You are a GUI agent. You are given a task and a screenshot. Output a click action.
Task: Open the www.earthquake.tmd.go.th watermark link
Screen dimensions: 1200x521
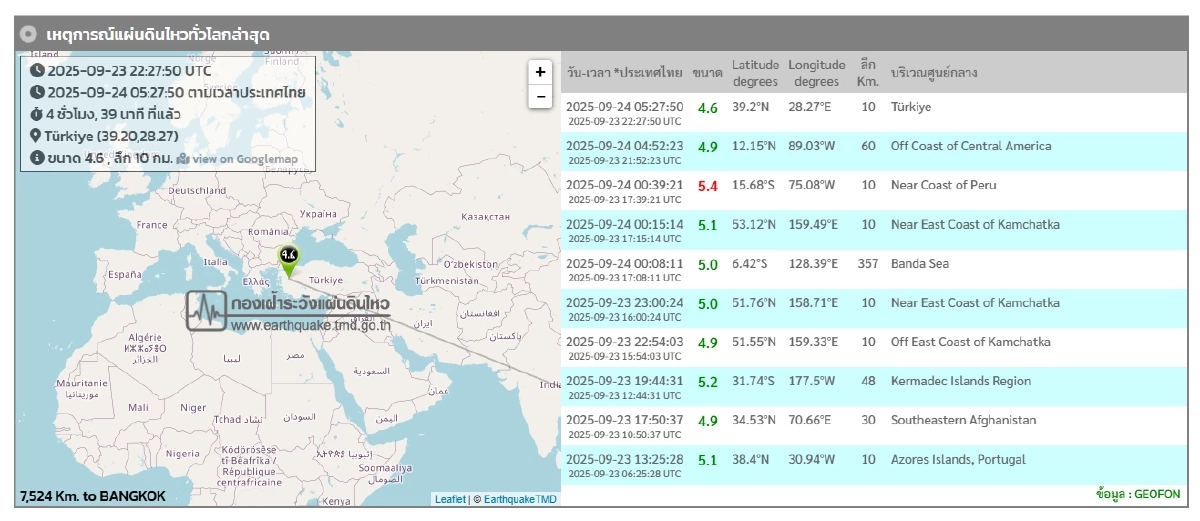[309, 326]
